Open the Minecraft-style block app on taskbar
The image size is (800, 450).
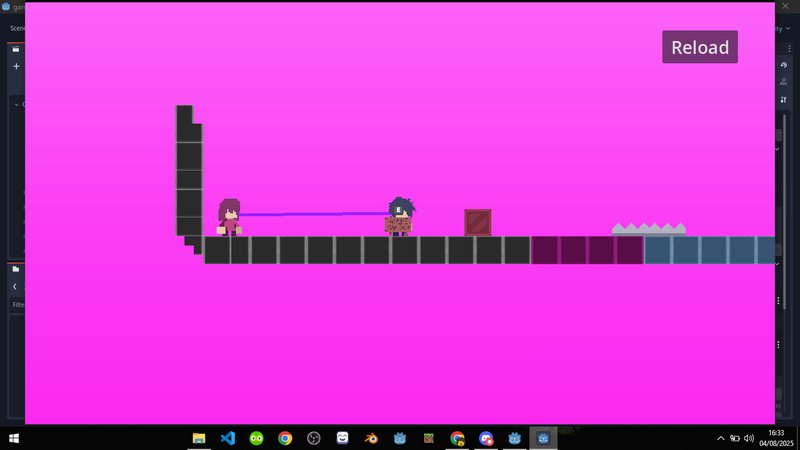pyautogui.click(x=429, y=438)
